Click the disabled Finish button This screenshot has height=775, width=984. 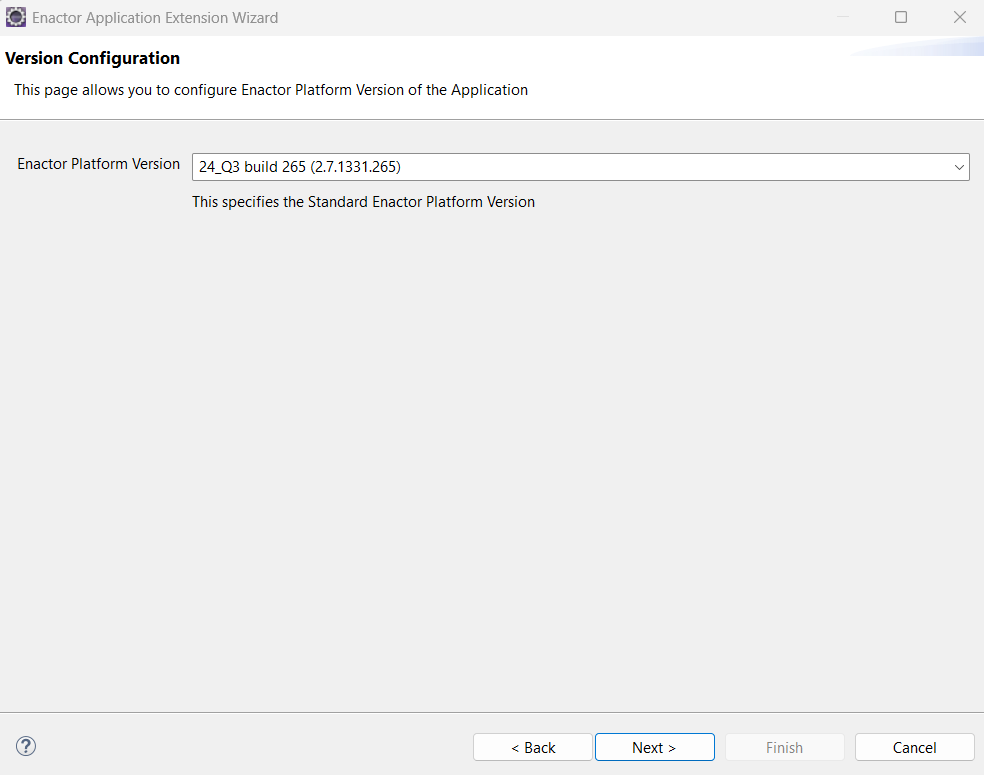pos(784,747)
